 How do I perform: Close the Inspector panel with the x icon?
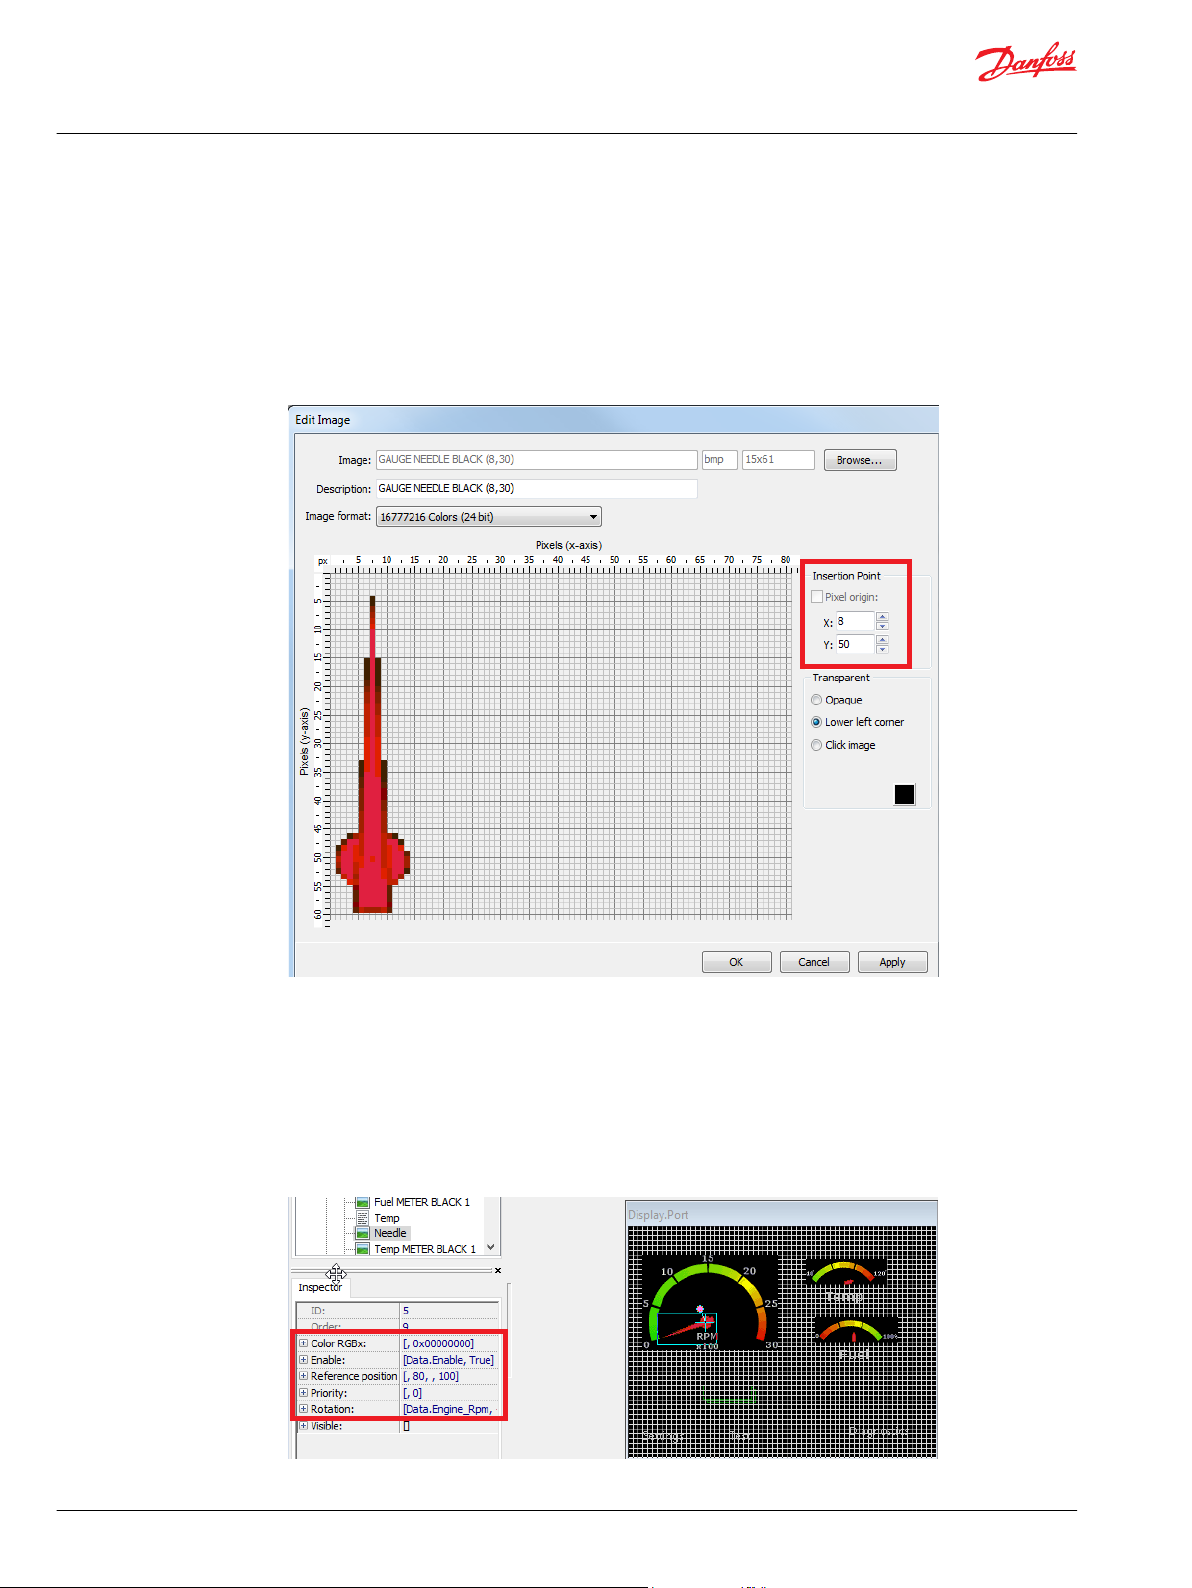pos(498,1271)
